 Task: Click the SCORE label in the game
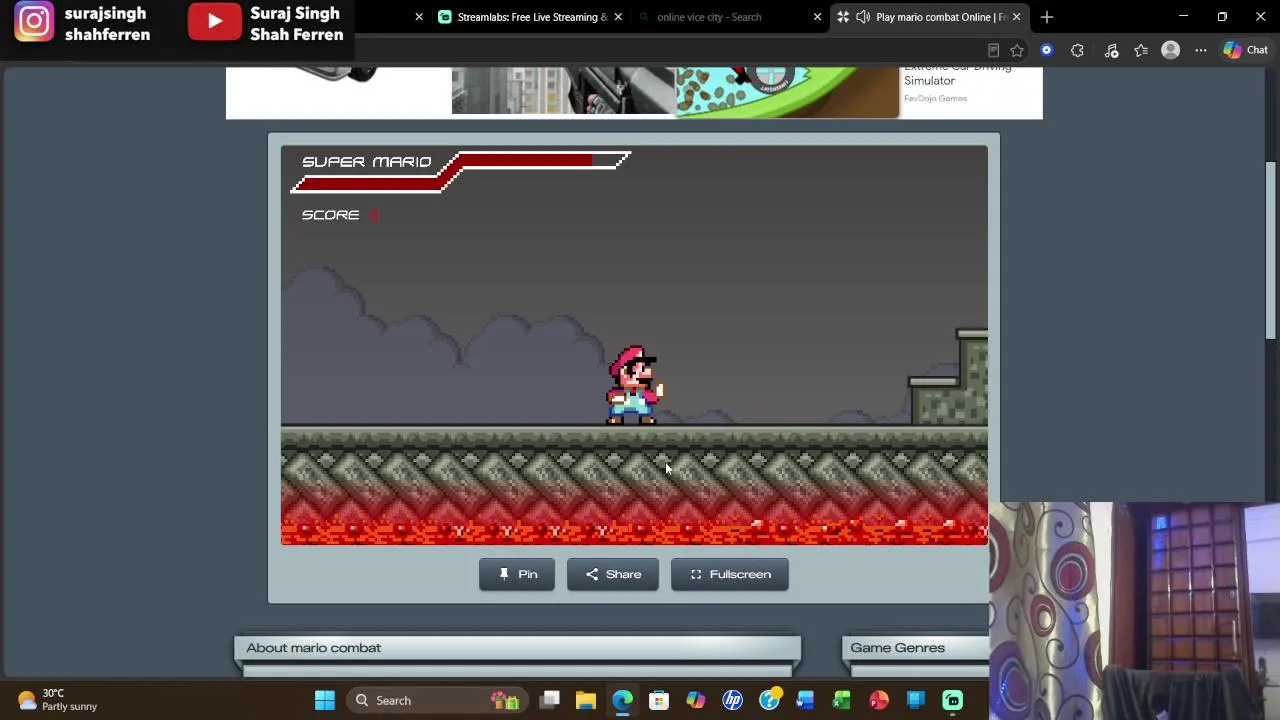331,215
